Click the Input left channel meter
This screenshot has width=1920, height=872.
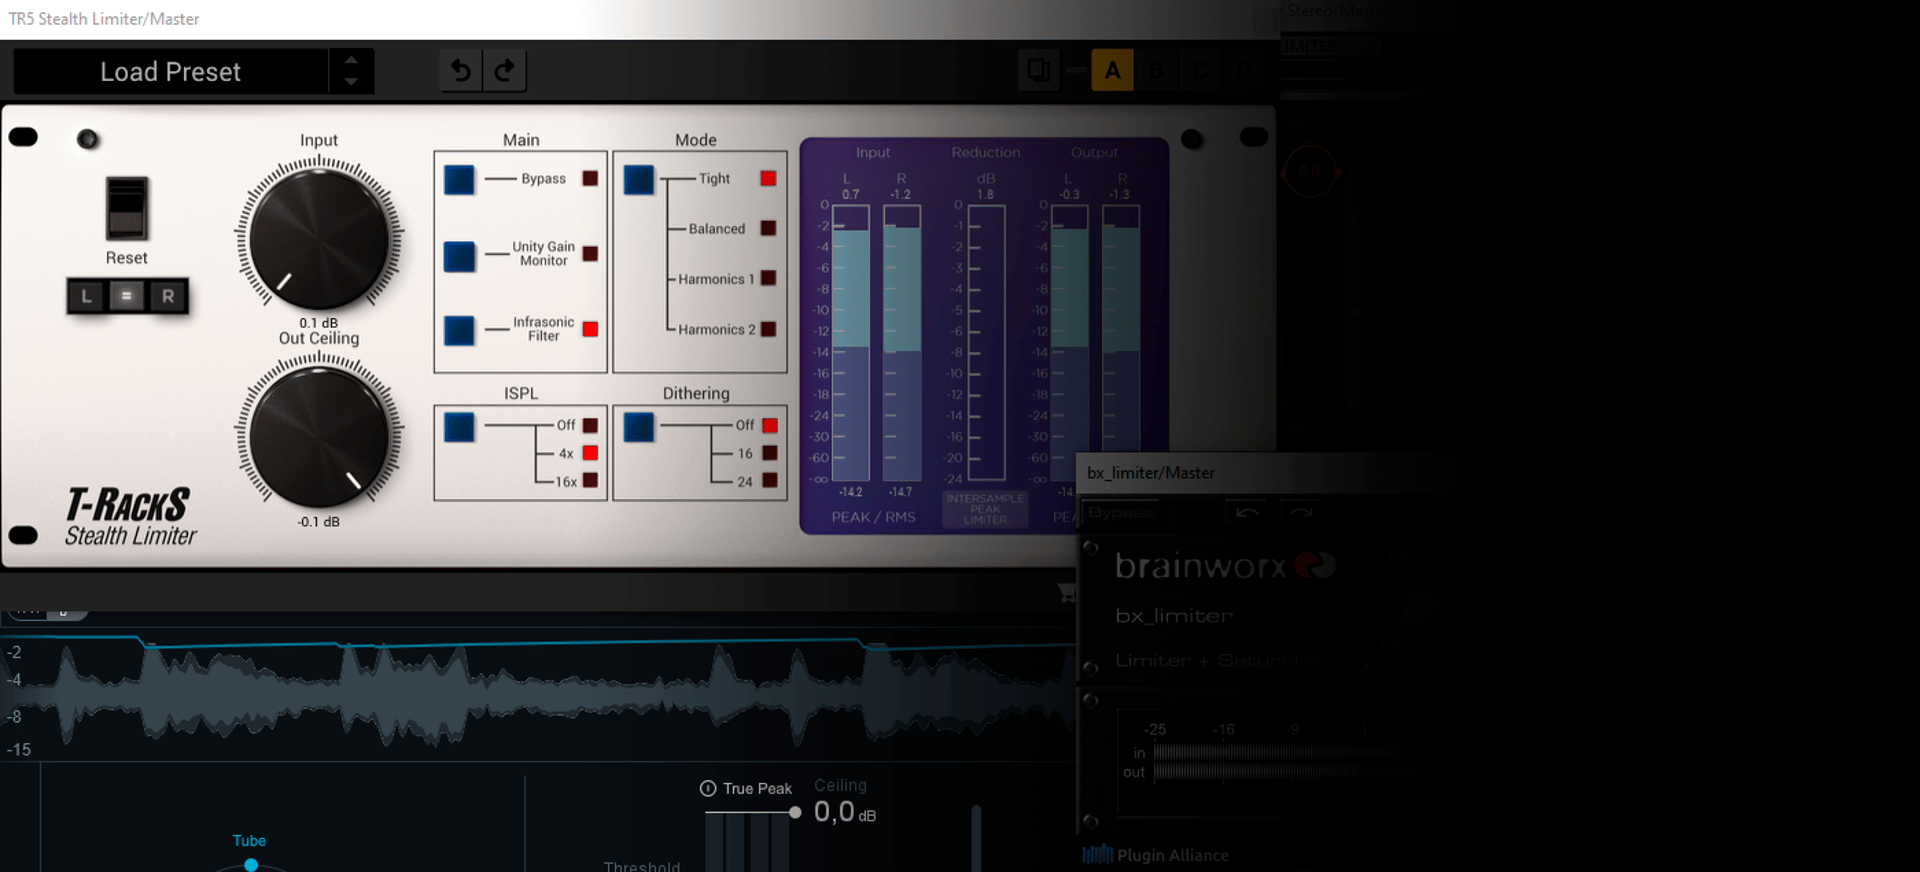click(851, 343)
